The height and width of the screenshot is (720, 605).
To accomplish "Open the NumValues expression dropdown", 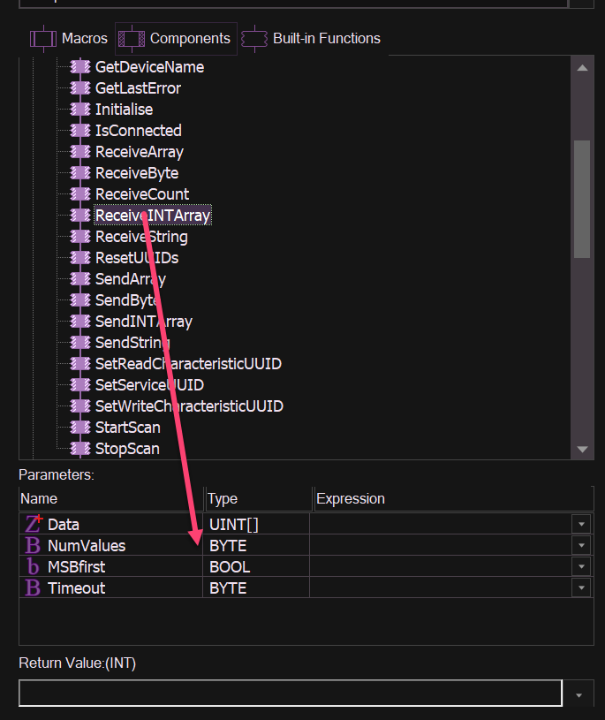I will click(581, 546).
